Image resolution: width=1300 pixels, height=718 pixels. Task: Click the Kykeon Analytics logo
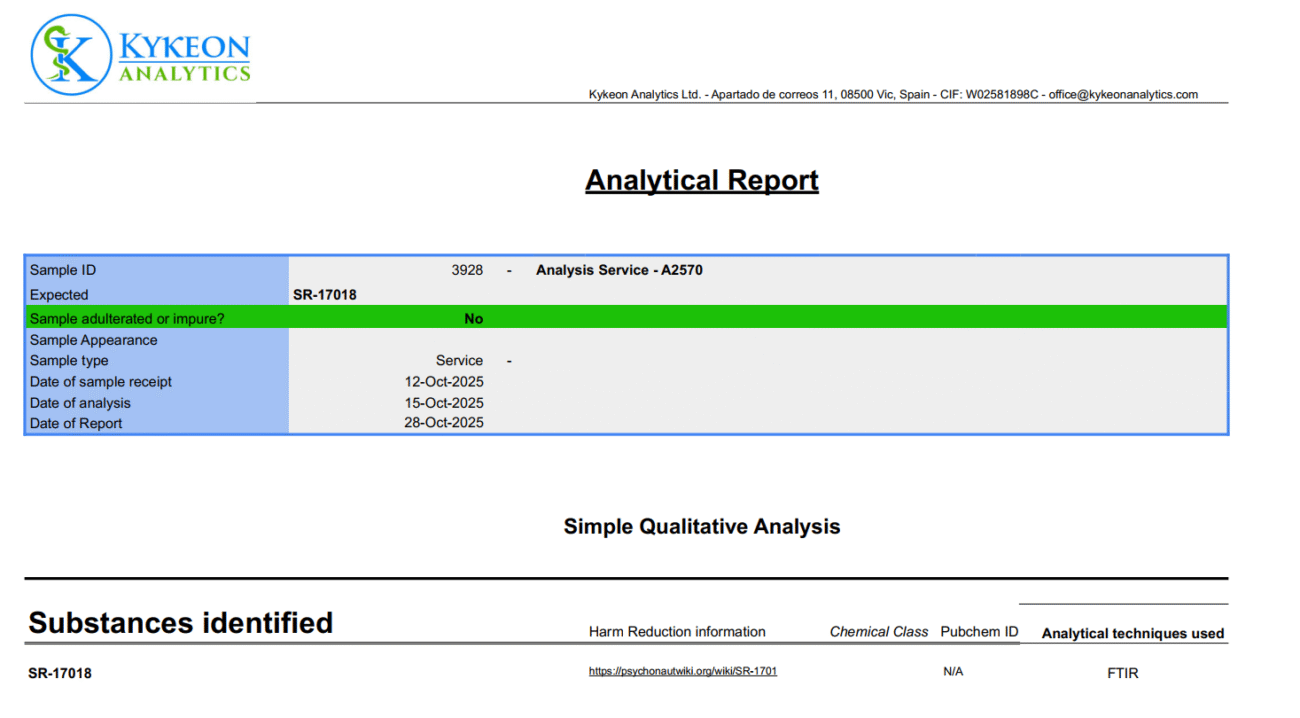pos(140,55)
